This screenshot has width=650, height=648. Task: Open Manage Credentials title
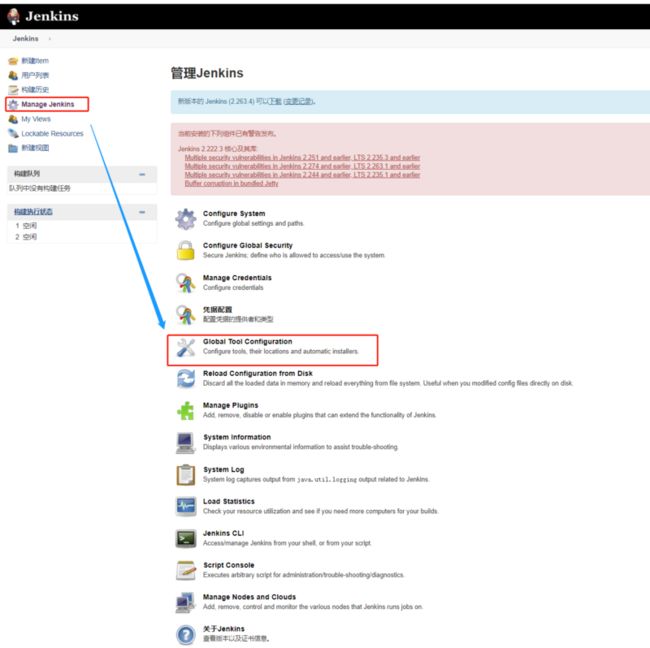click(237, 278)
